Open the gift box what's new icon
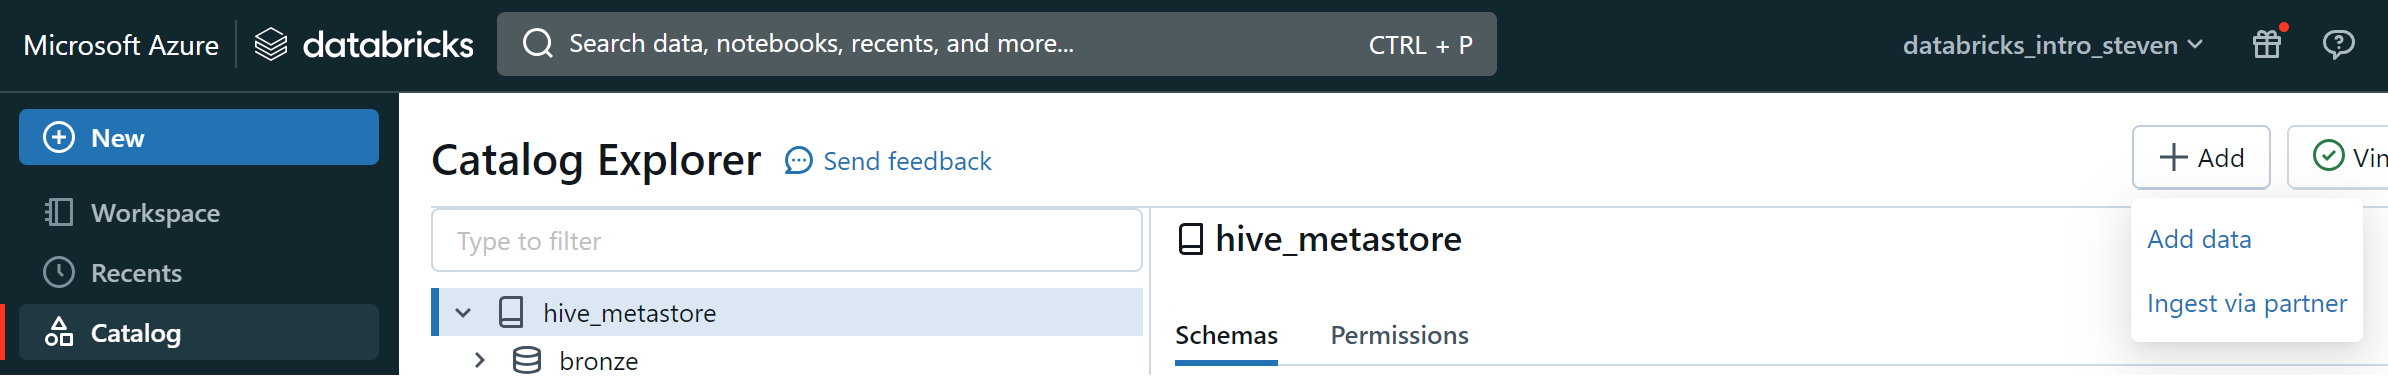Viewport: 2388px width, 376px height. [2267, 44]
